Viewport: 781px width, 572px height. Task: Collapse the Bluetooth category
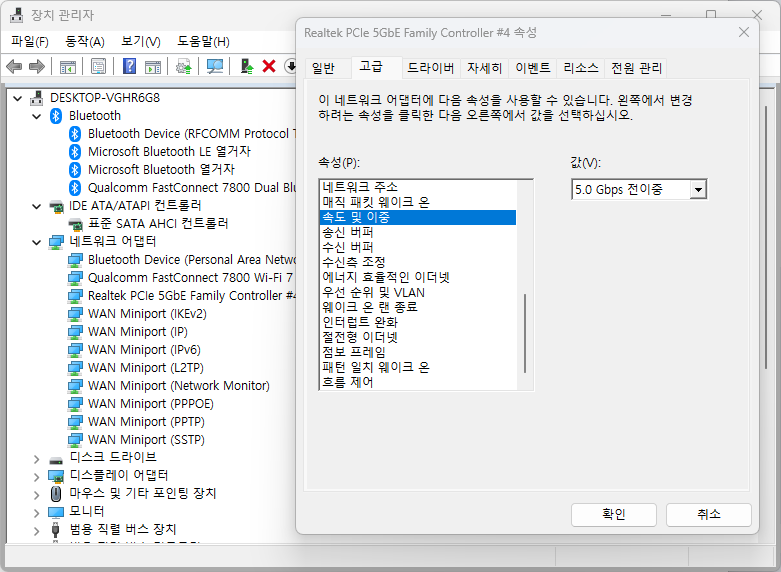pyautogui.click(x=36, y=117)
